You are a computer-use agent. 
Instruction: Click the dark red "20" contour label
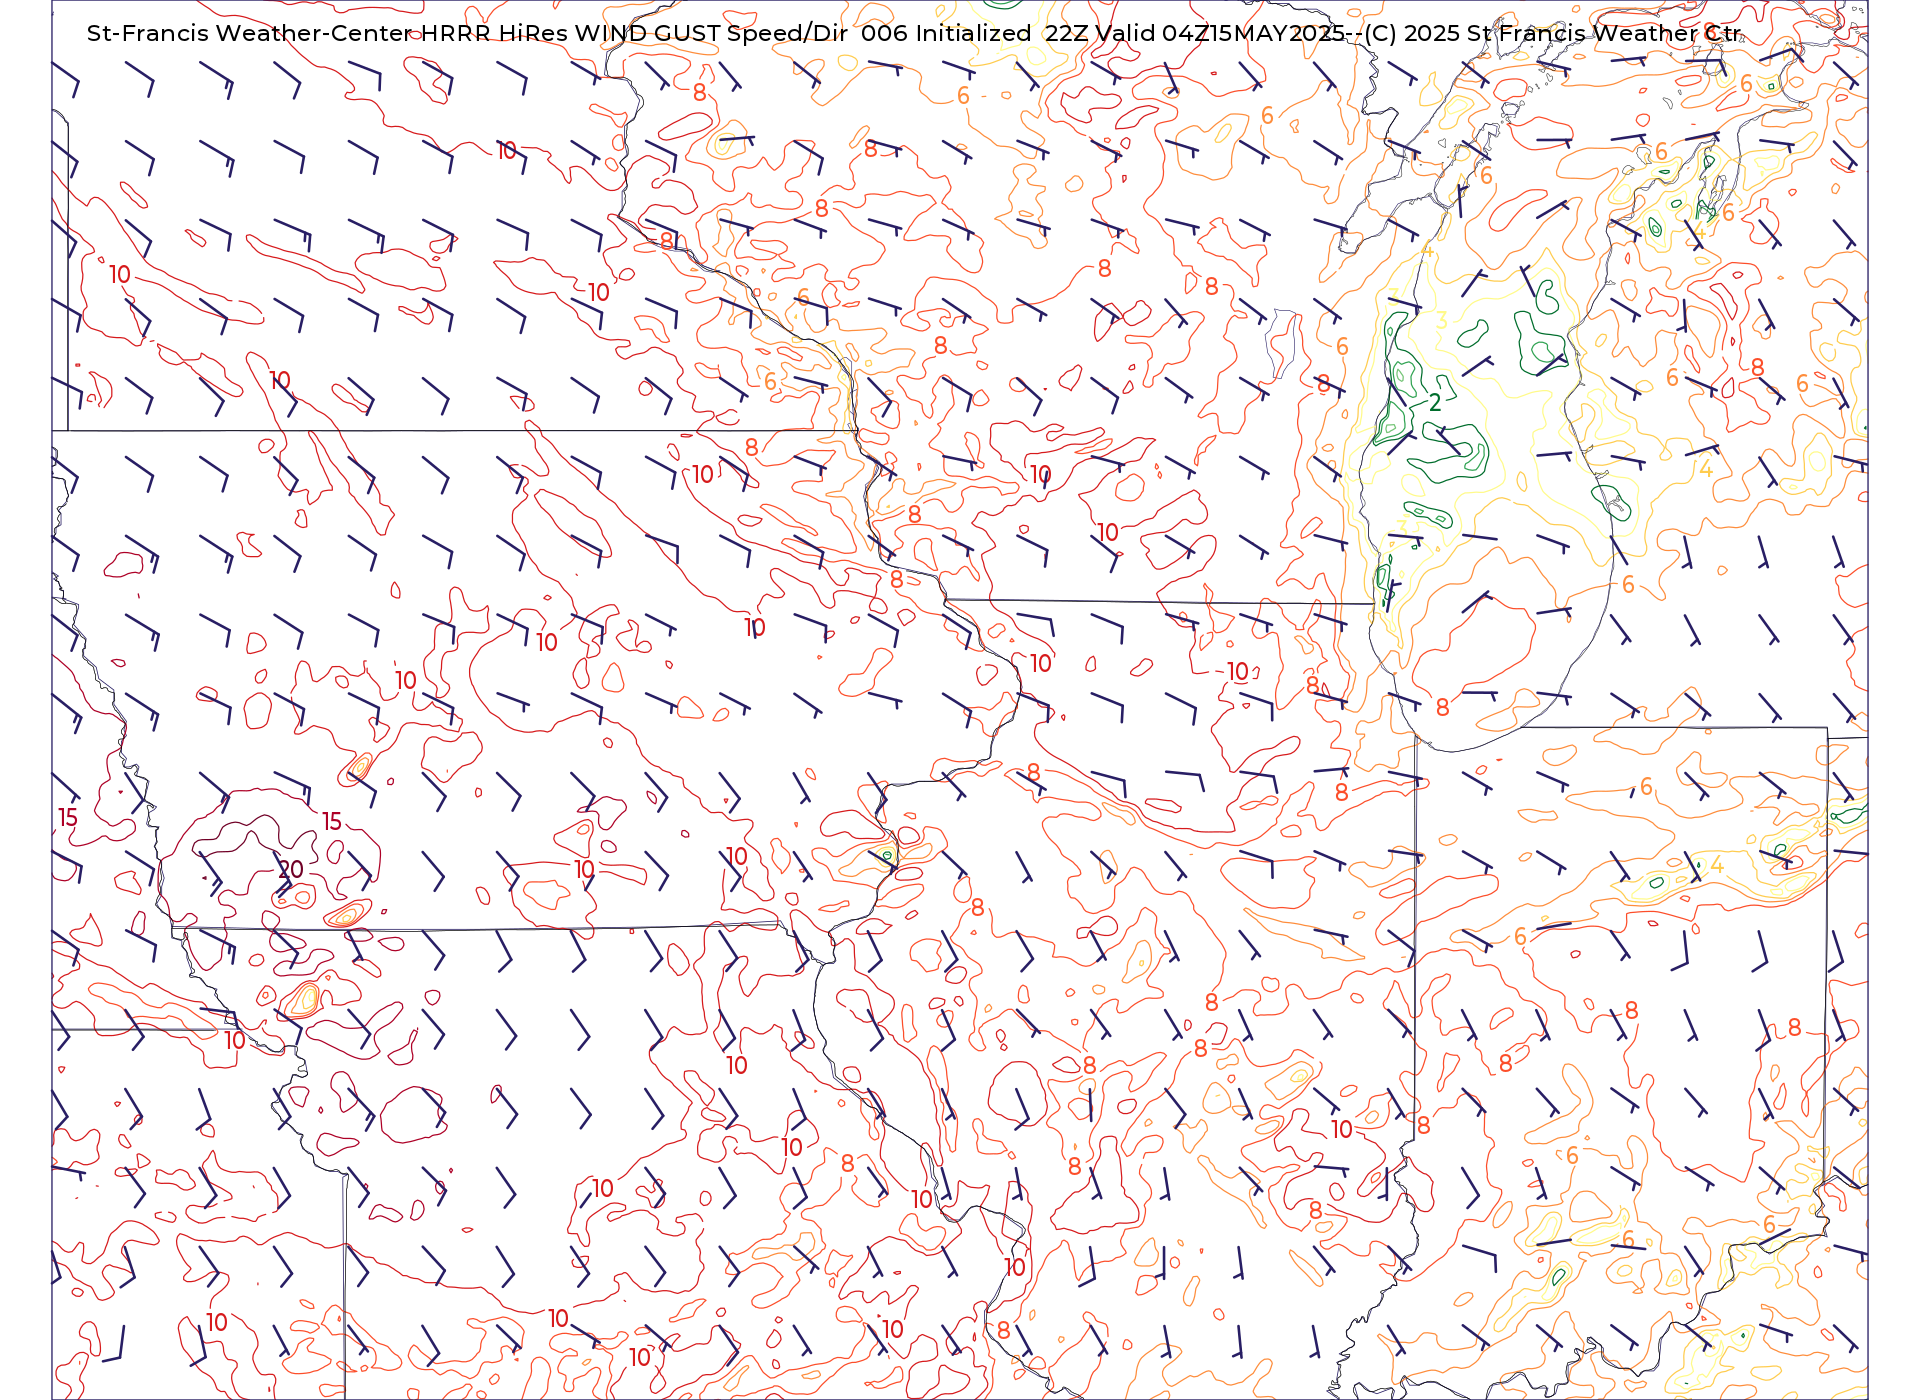(291, 869)
